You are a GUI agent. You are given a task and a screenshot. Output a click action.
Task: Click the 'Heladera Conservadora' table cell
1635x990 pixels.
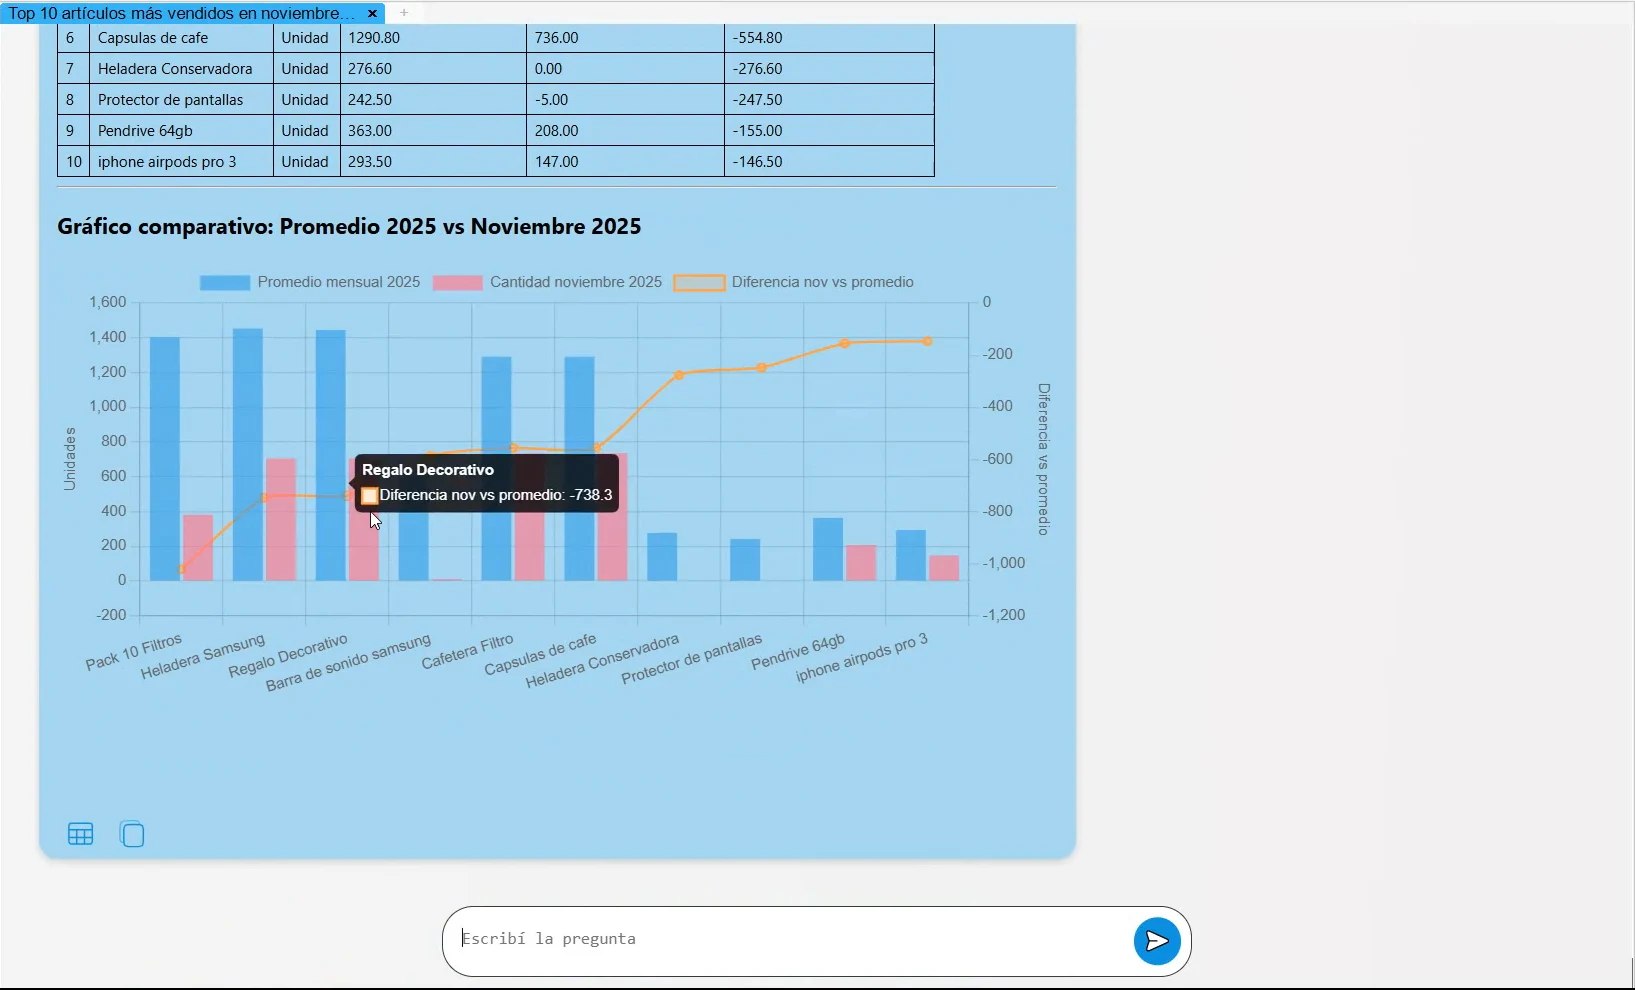(x=181, y=69)
